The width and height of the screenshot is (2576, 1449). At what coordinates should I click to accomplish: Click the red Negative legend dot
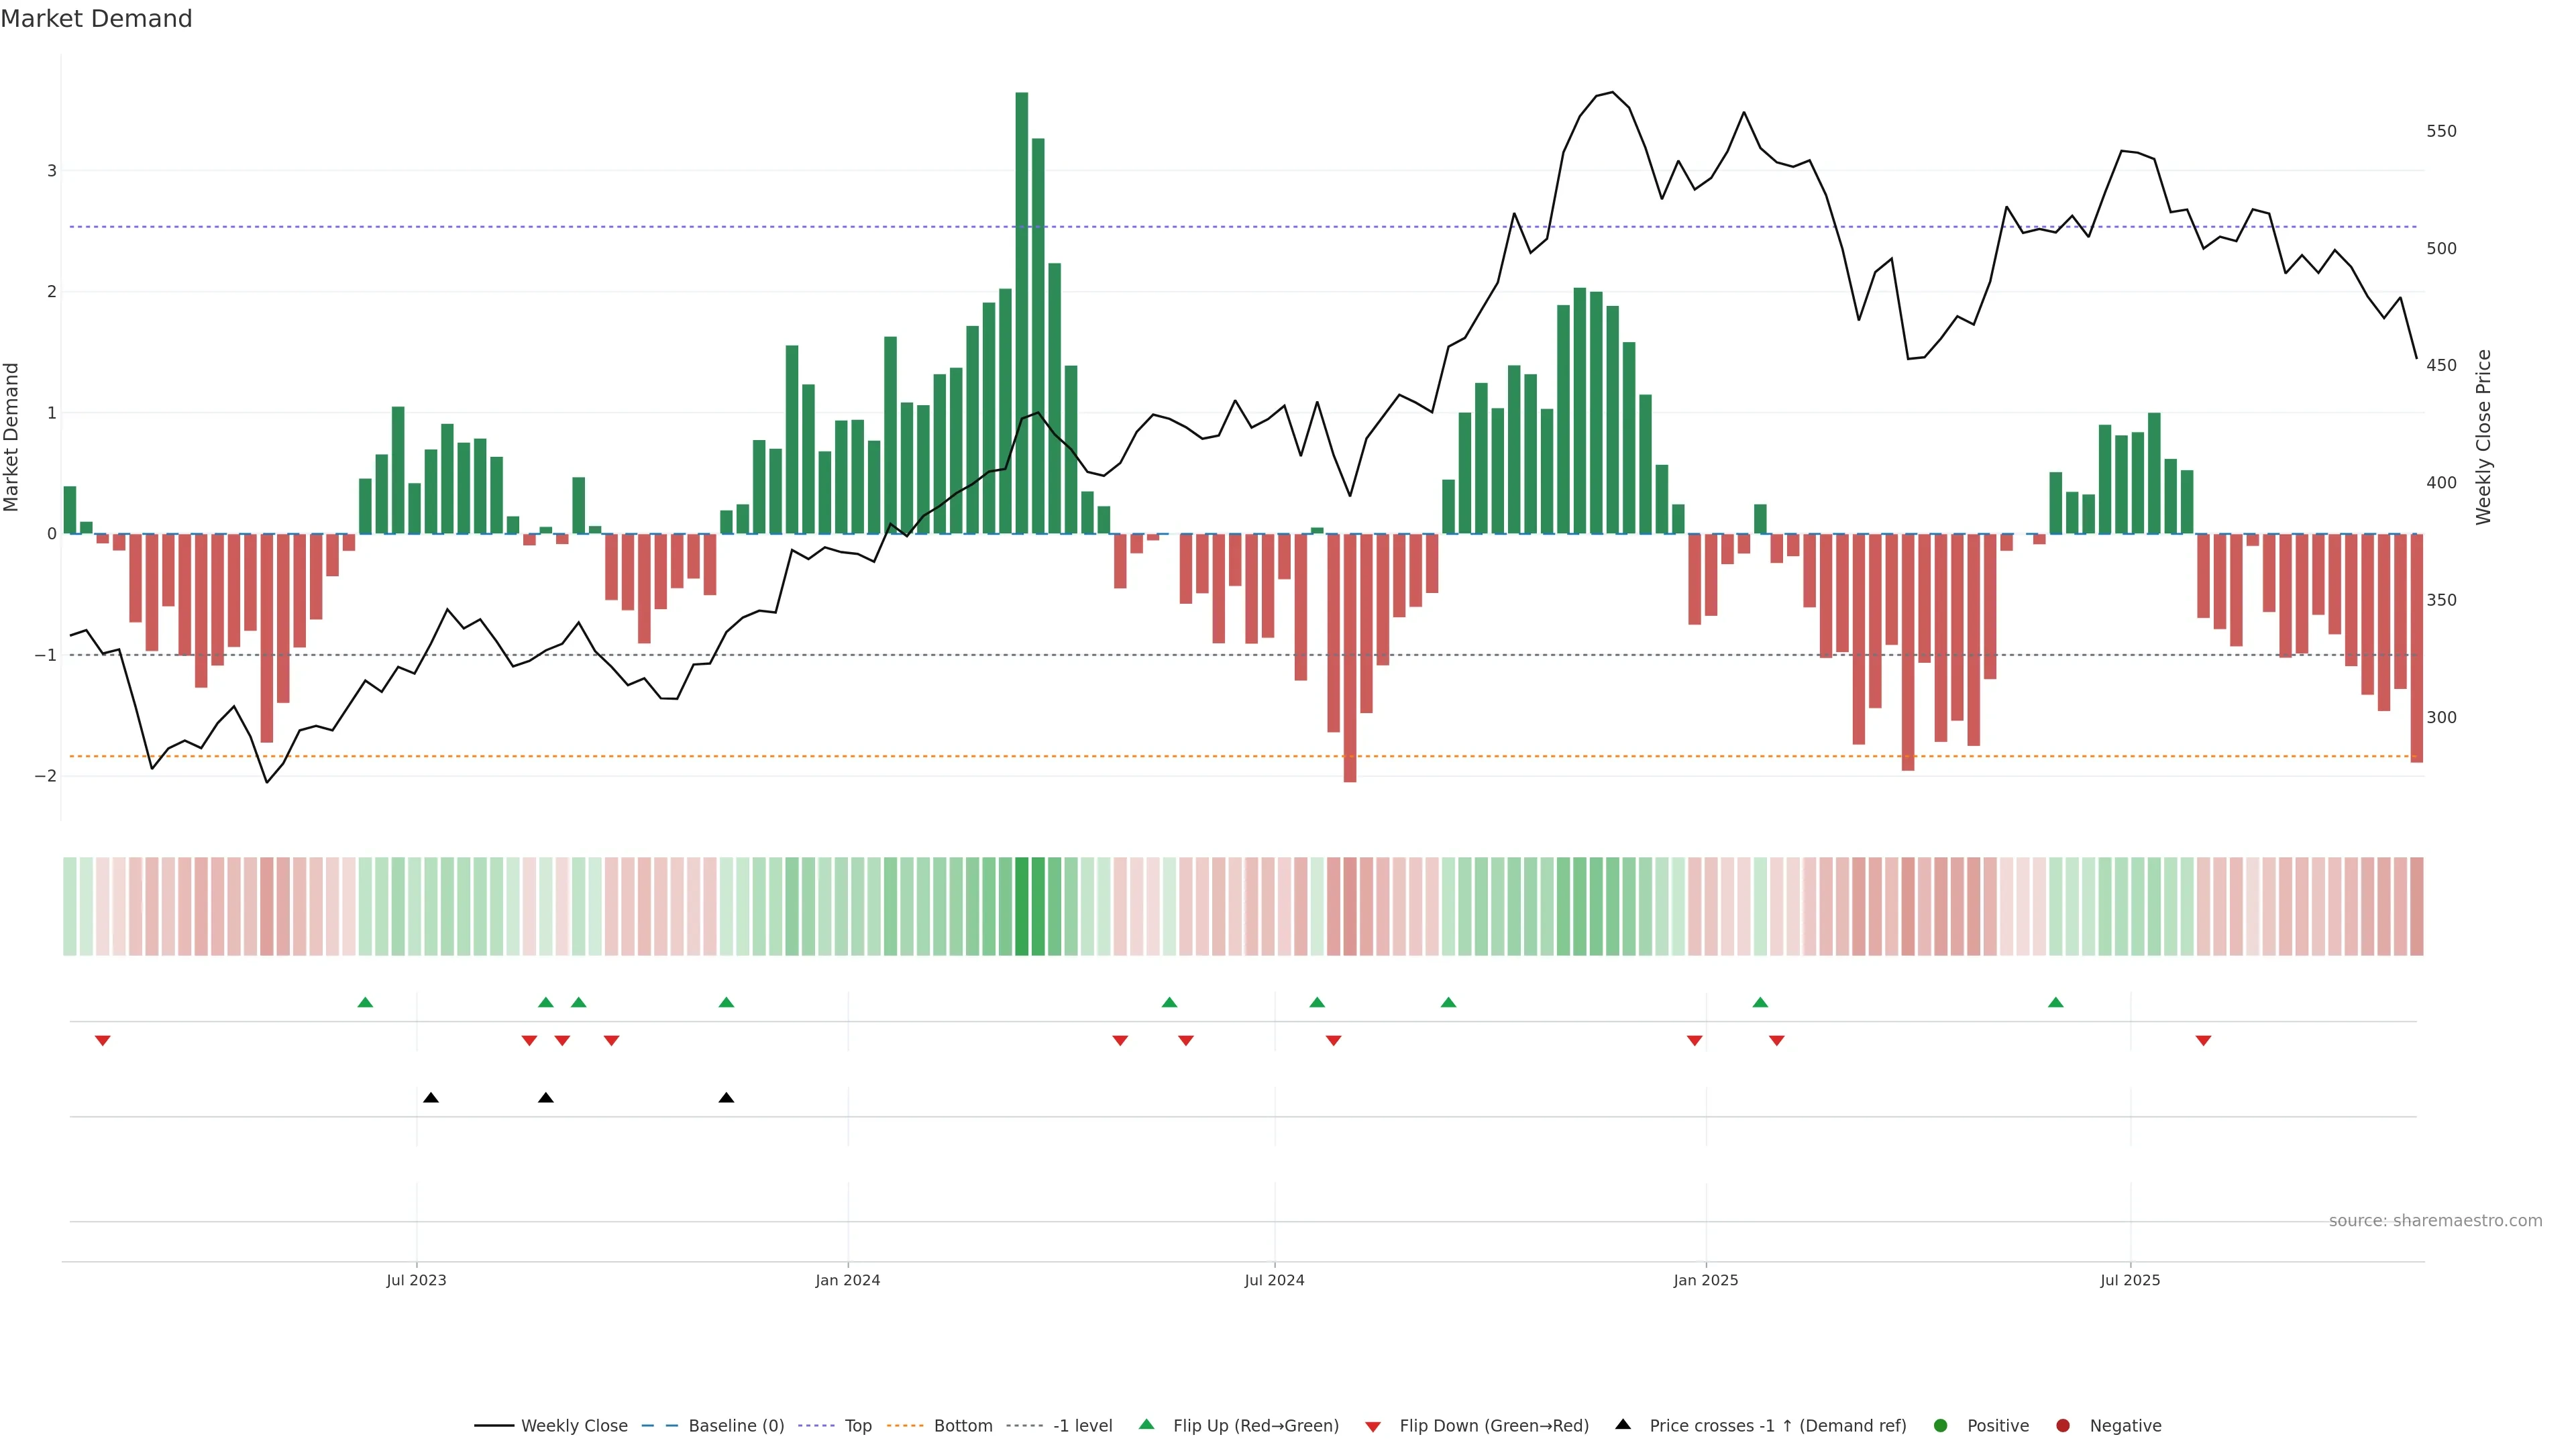pyautogui.click(x=2063, y=1425)
